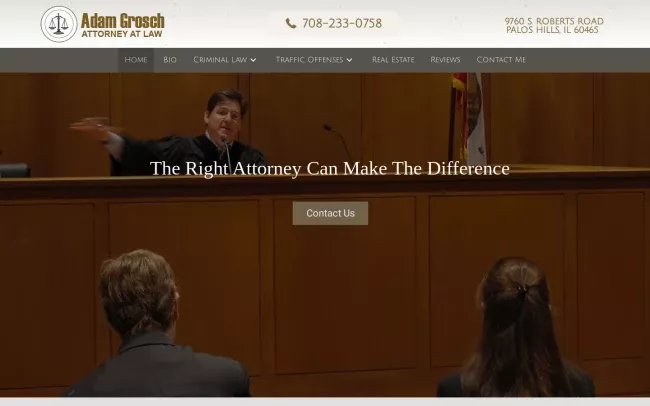The height and width of the screenshot is (406, 650).
Task: Open the Bio page
Action: click(170, 60)
